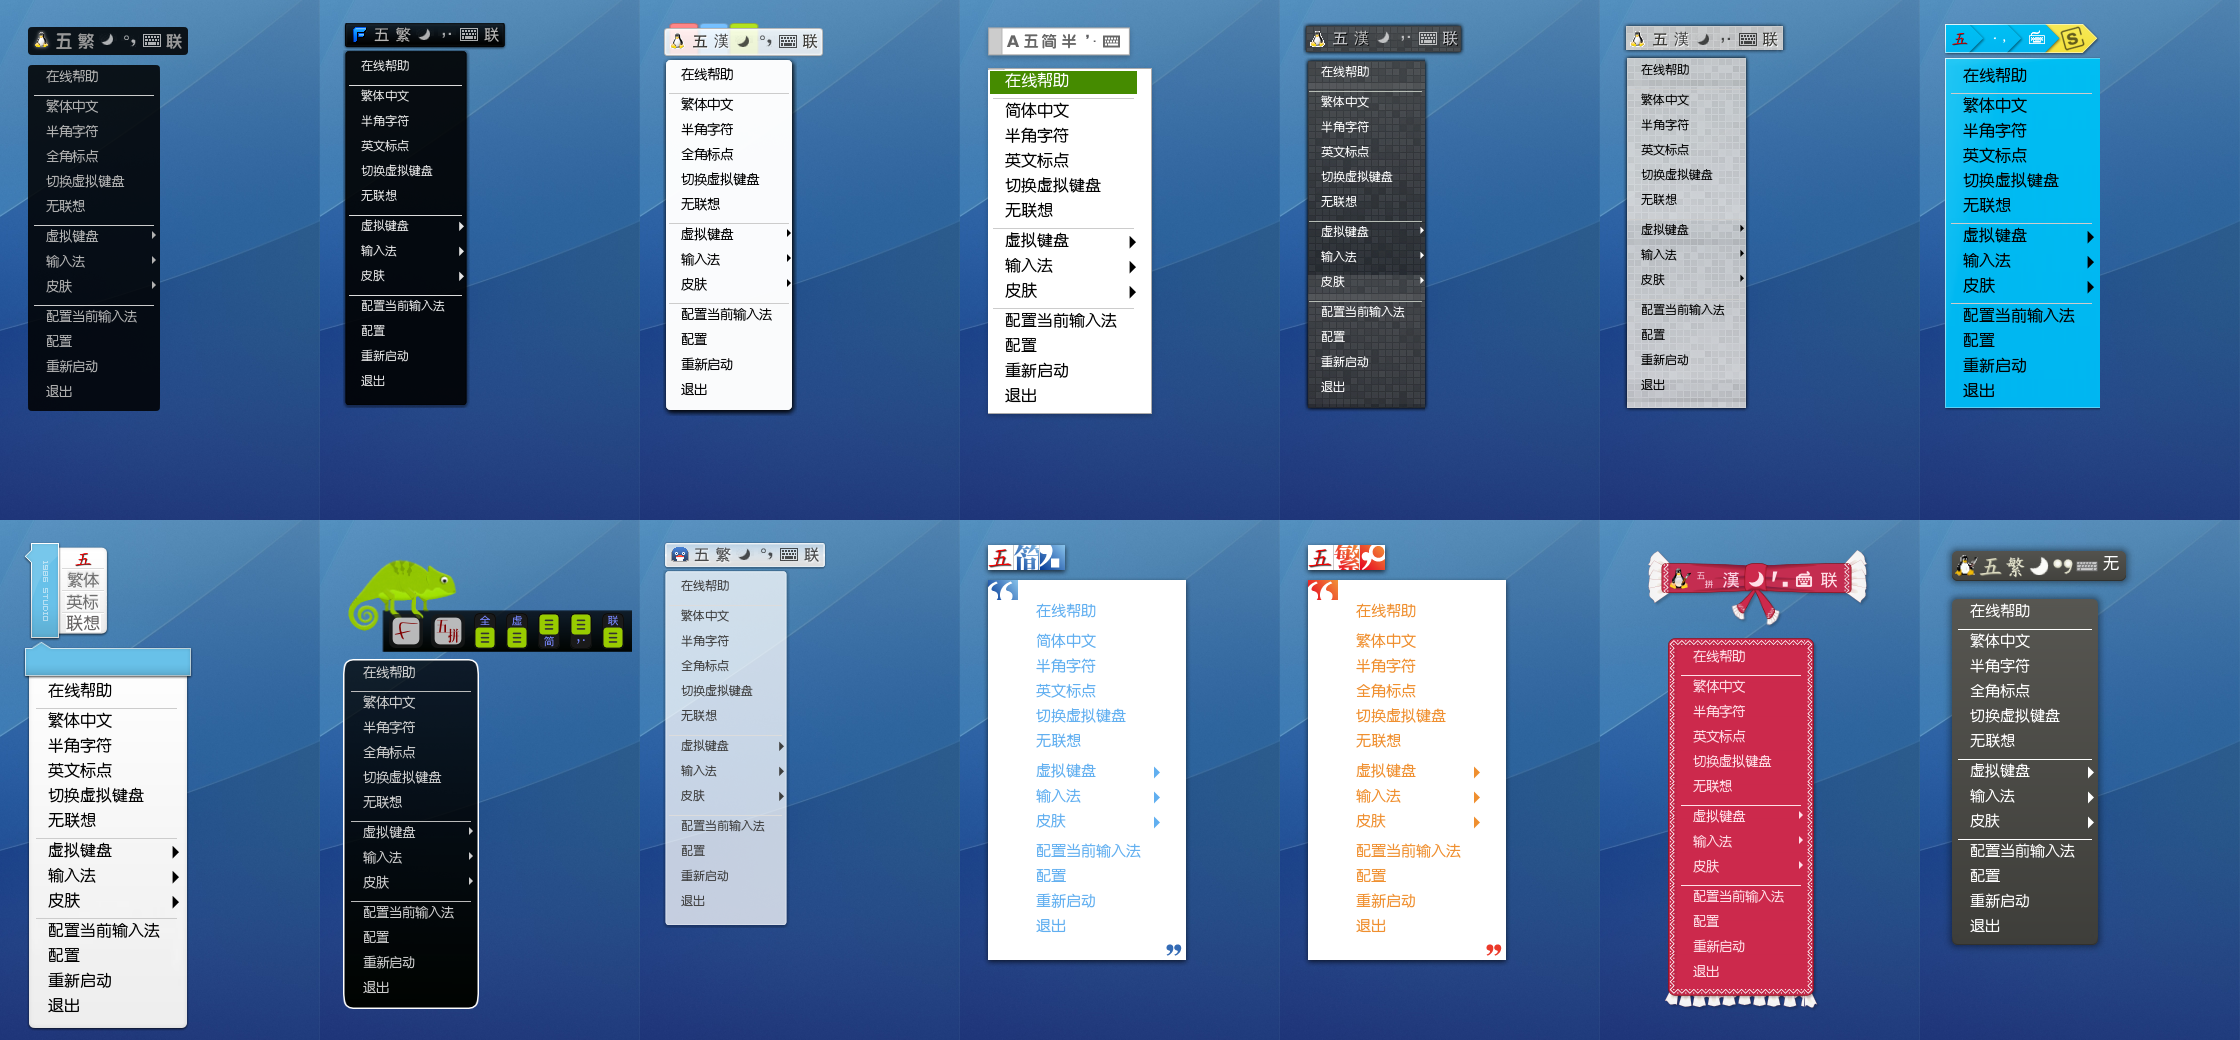2240x1040 pixels.
Task: Toggle 联 in the dark-gray checkered 五漢 bar
Action: pyautogui.click(x=1450, y=38)
